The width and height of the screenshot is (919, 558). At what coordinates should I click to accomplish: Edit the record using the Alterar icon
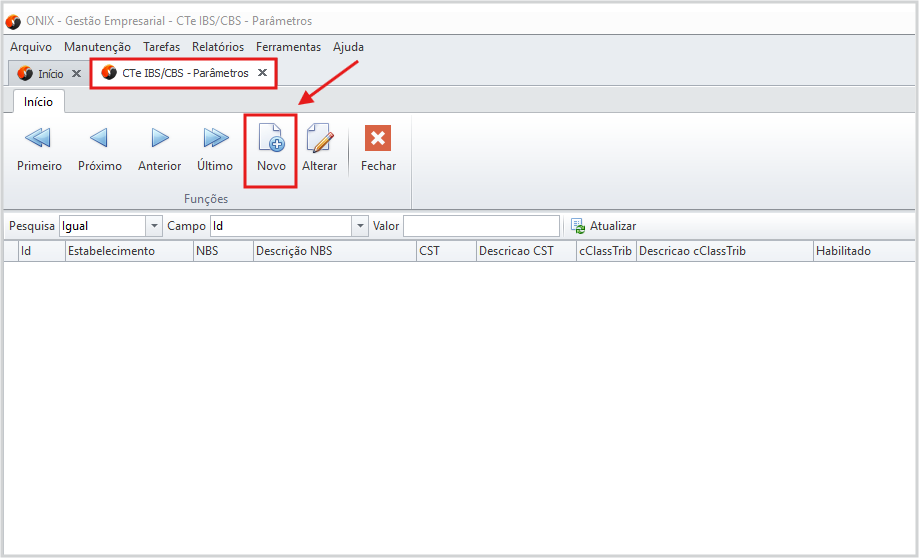point(319,138)
